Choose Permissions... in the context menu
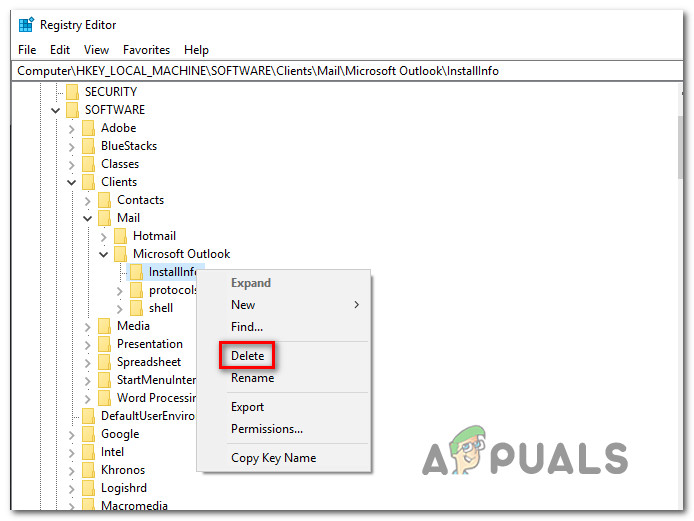The width and height of the screenshot is (694, 521). click(x=283, y=429)
